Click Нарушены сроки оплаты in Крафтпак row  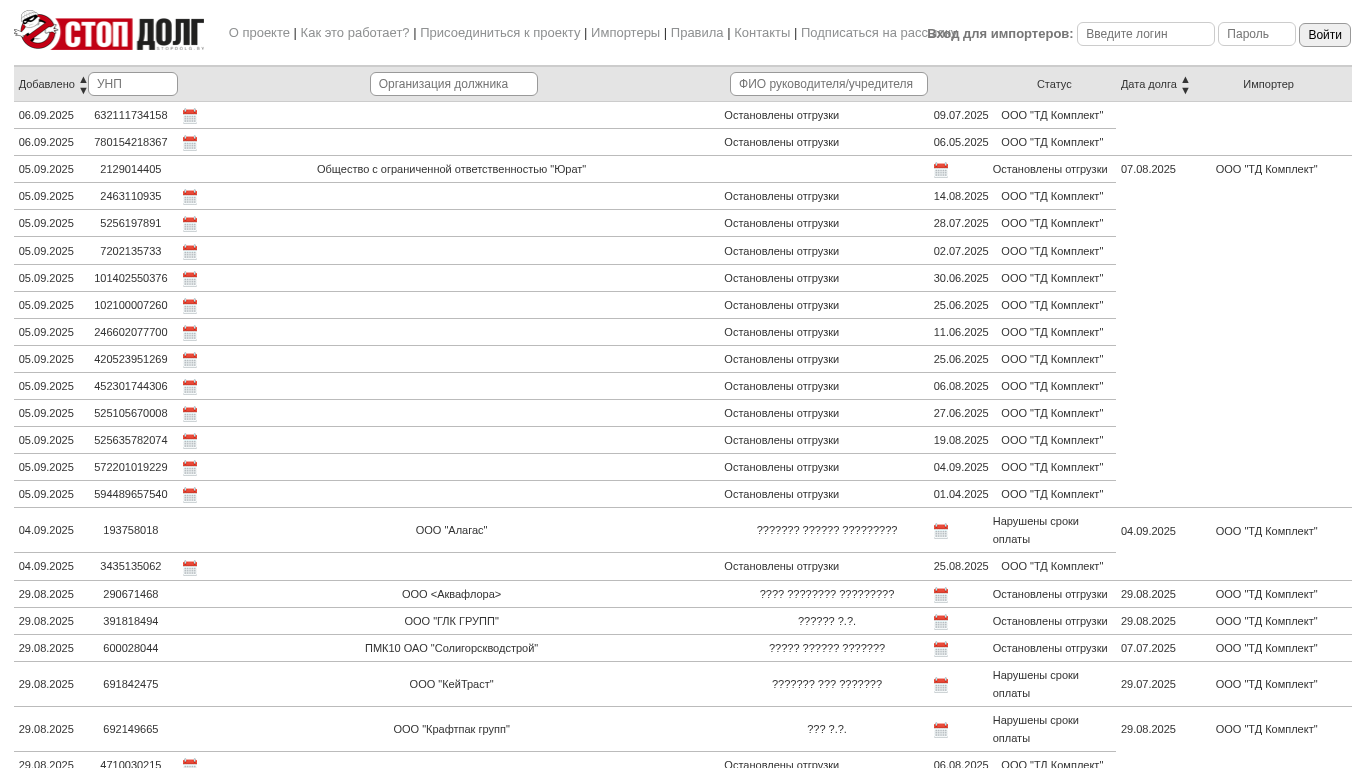[x=1036, y=729]
